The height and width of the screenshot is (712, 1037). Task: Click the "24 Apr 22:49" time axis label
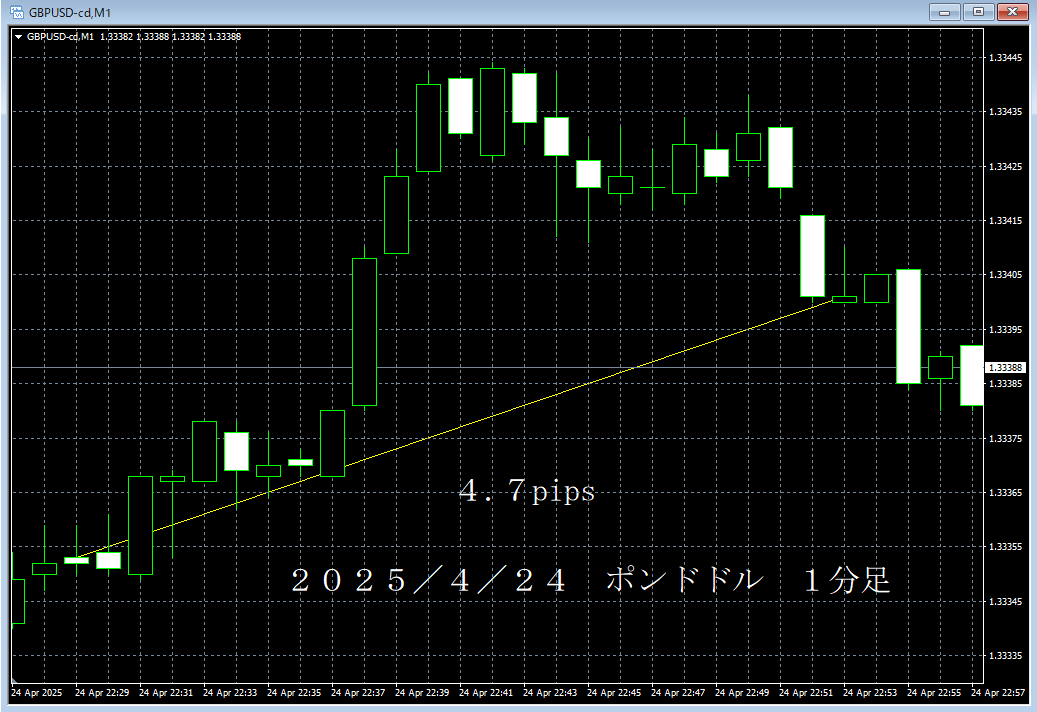click(742, 692)
